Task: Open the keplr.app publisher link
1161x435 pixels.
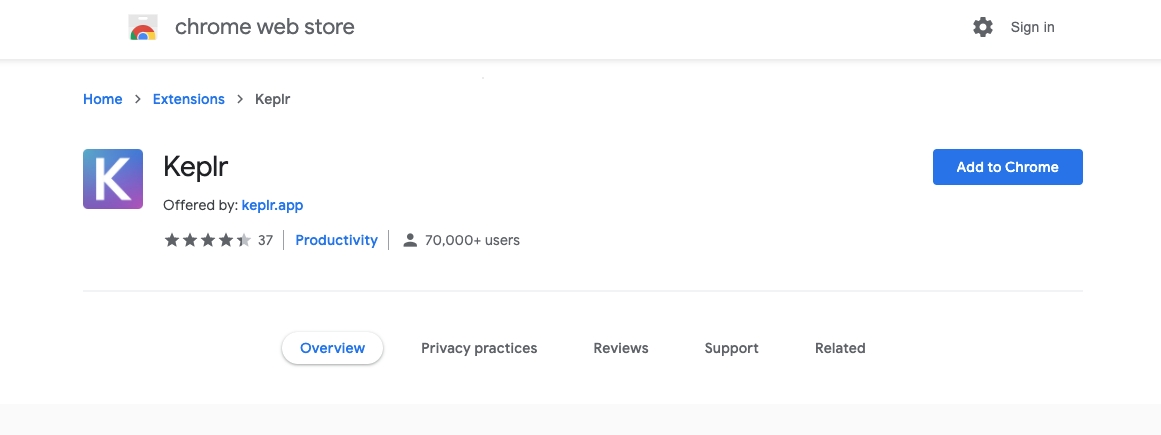Action: pyautogui.click(x=272, y=205)
